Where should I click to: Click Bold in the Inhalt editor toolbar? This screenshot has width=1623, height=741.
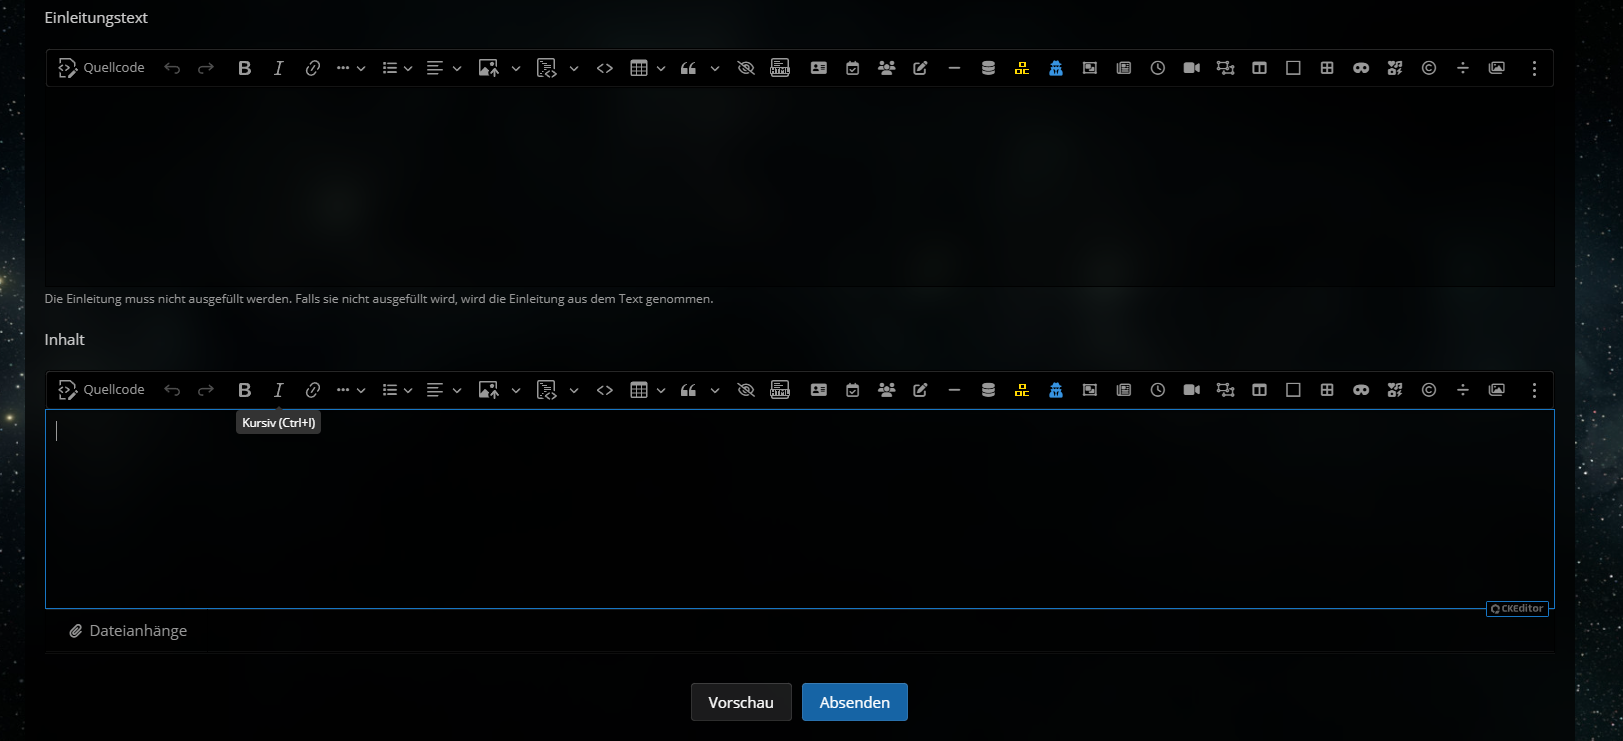244,390
